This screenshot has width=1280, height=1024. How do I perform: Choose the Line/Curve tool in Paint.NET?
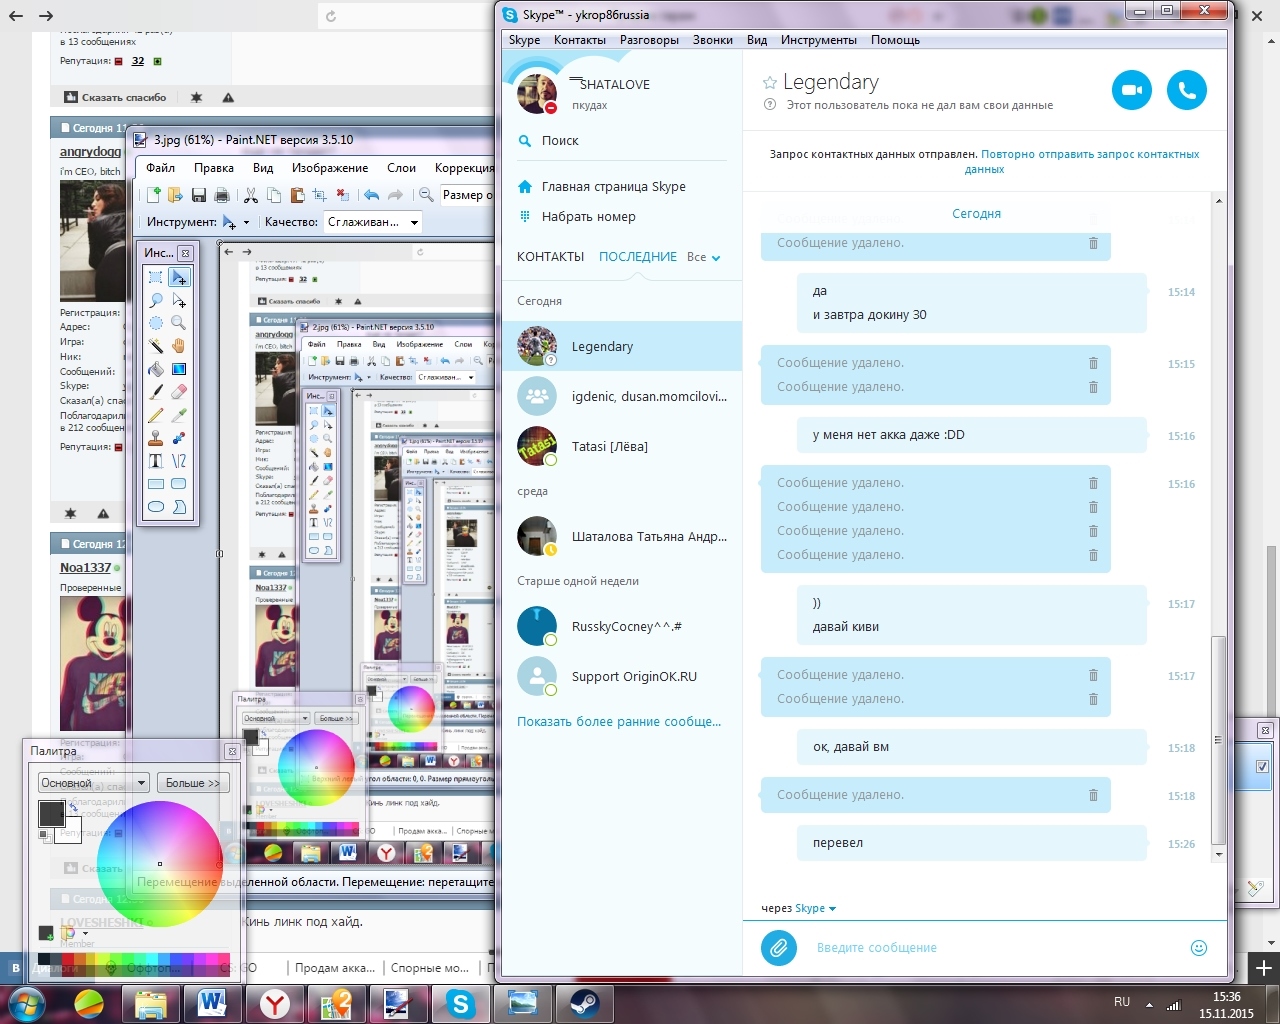tap(178, 461)
